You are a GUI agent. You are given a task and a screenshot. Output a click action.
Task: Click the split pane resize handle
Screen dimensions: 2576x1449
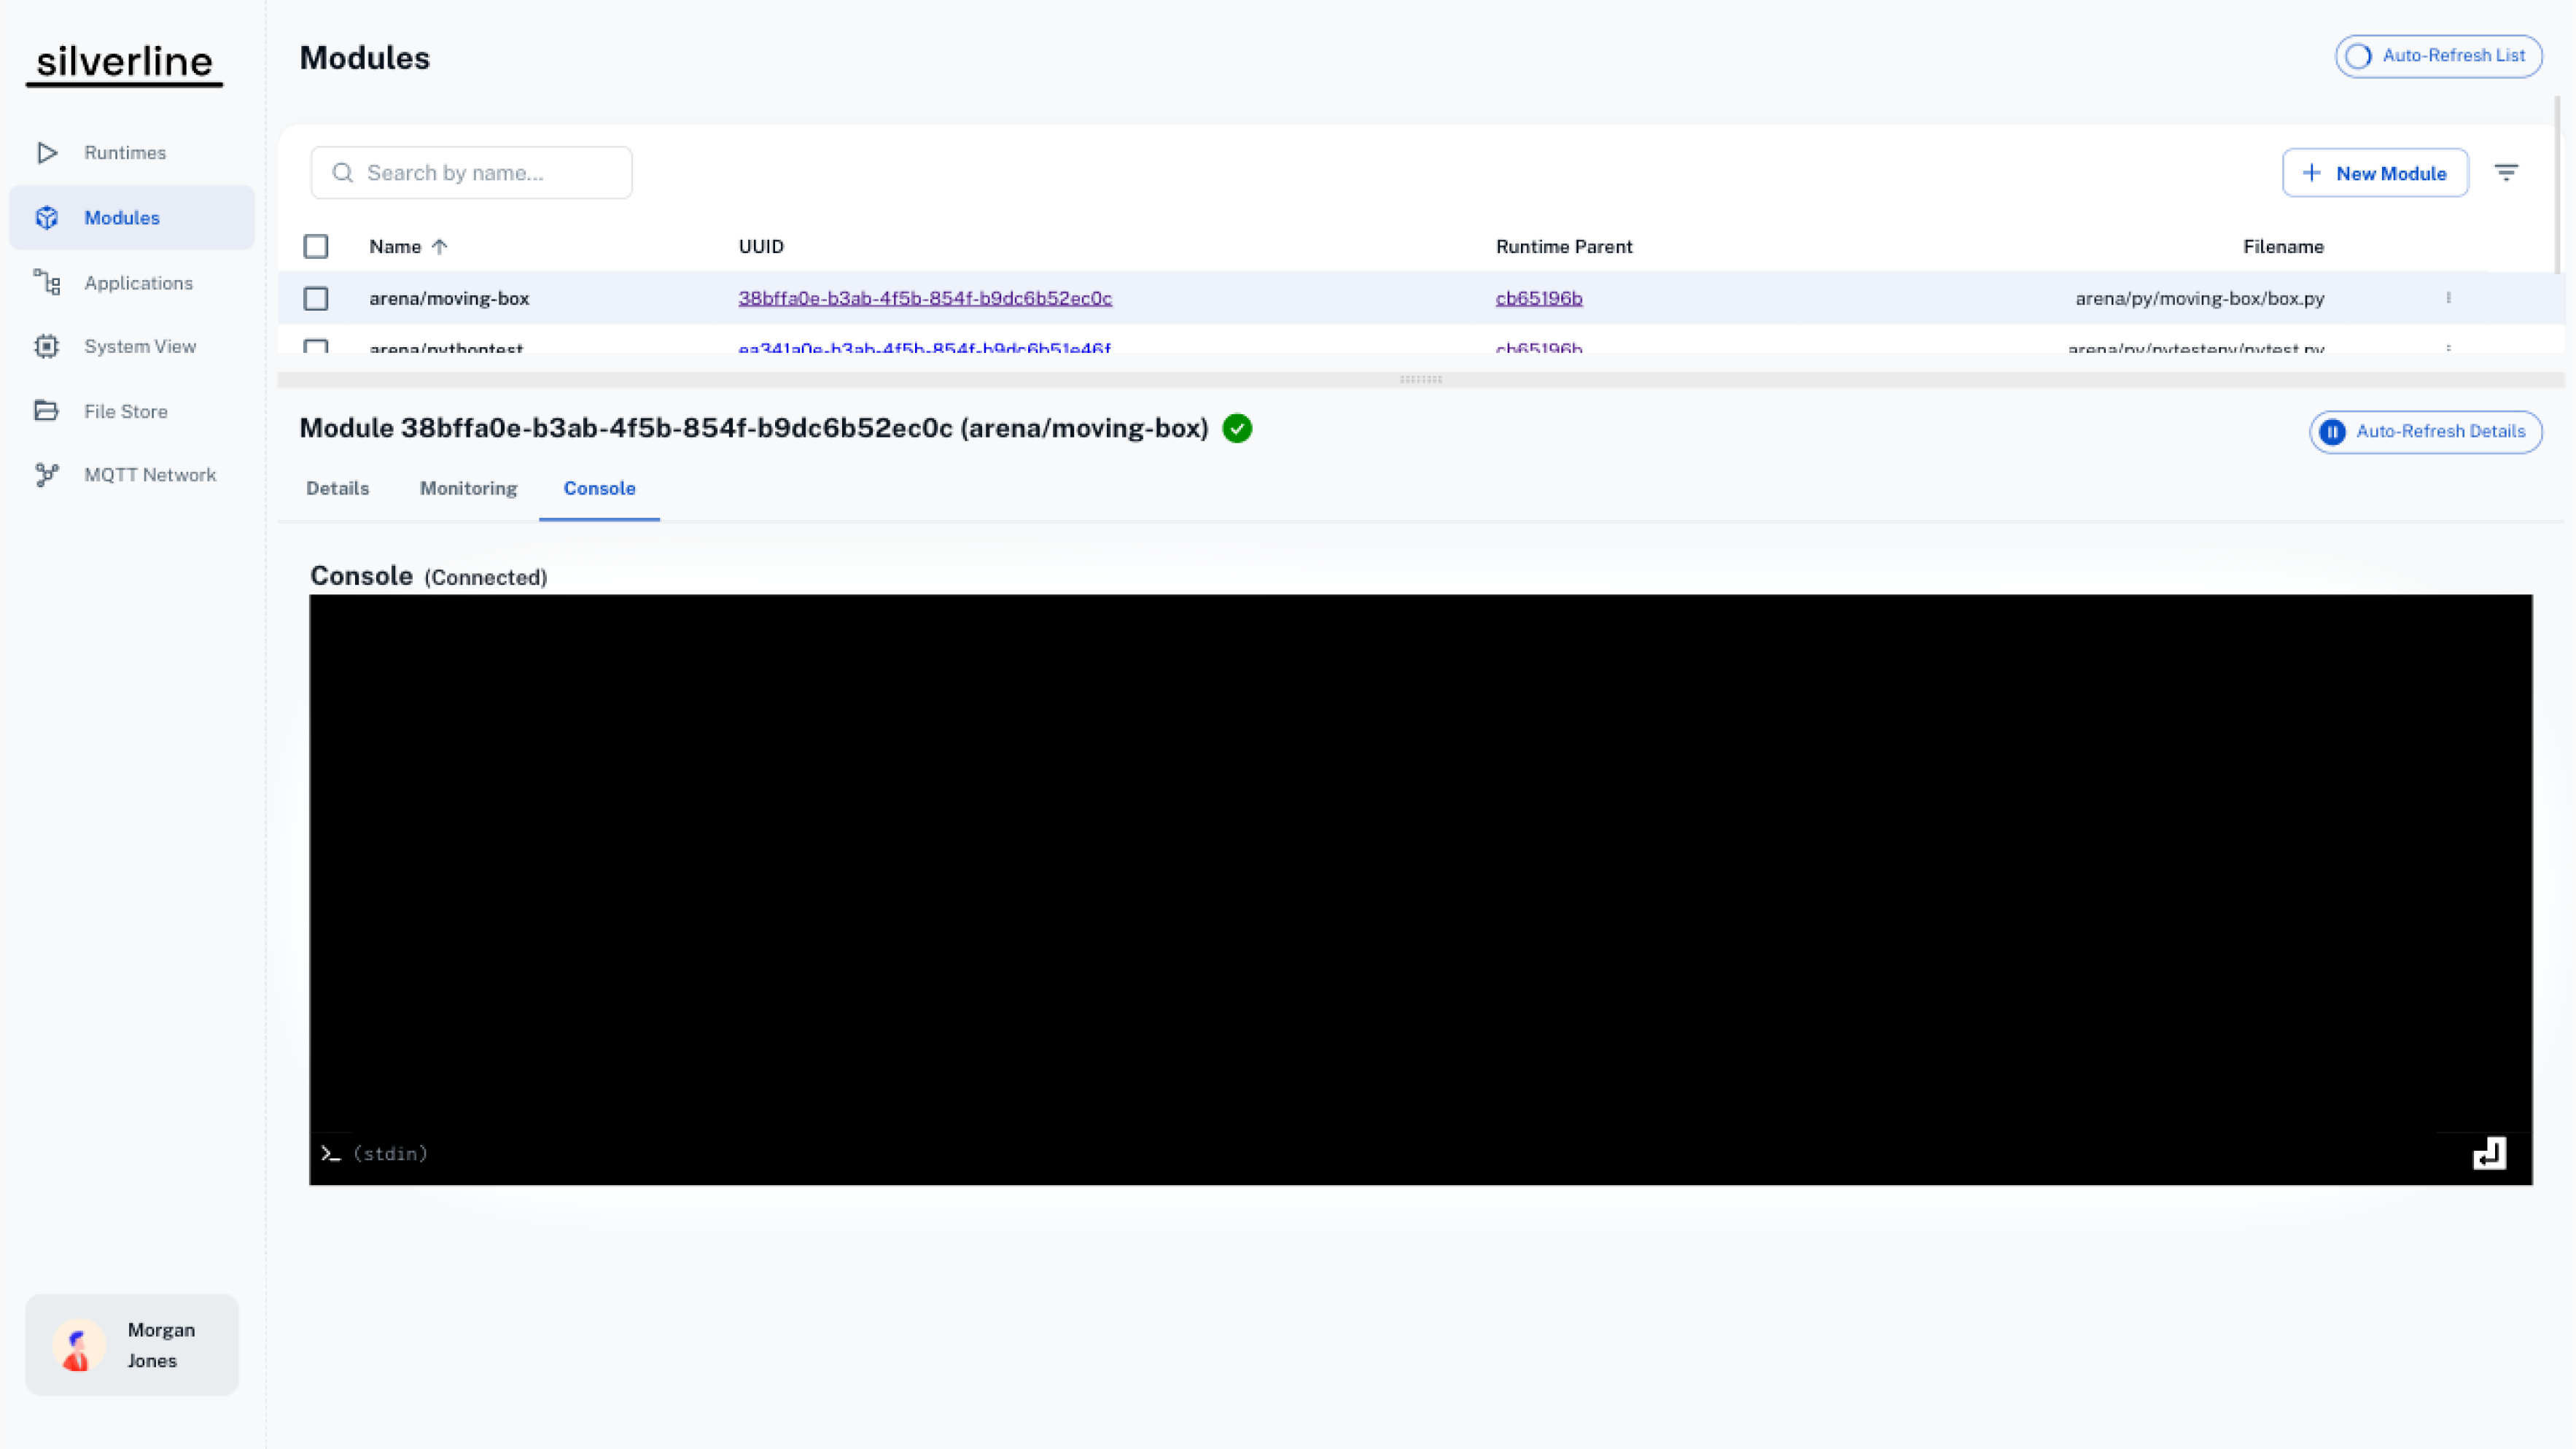1421,380
